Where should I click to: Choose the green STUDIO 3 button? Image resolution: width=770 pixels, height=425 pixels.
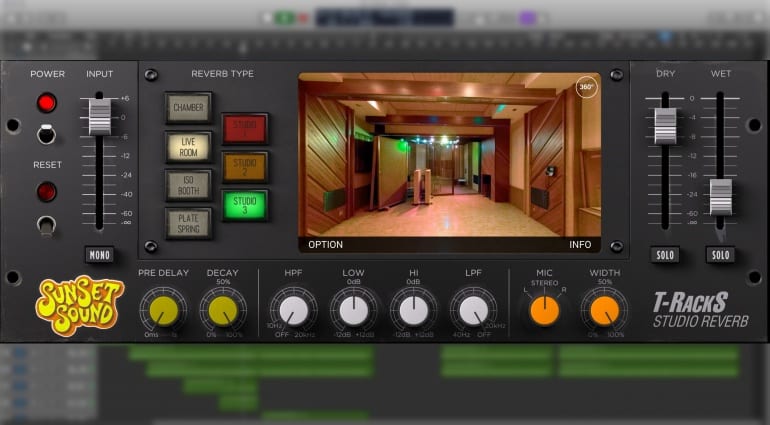coord(245,205)
